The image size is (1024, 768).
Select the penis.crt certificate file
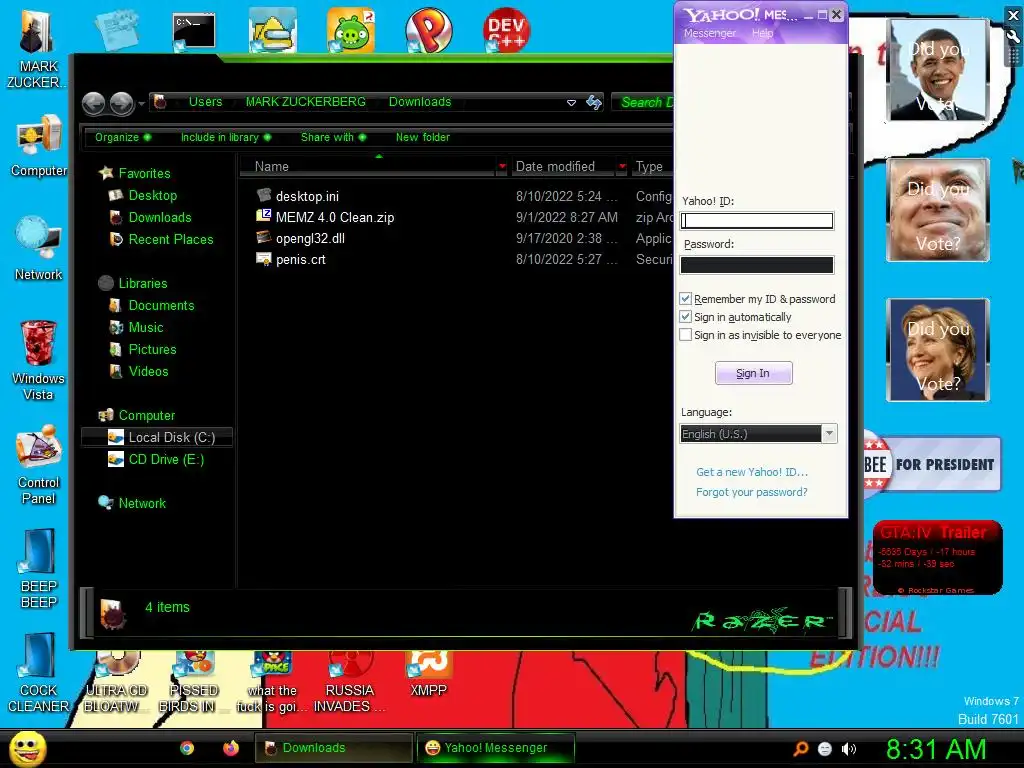(300, 259)
